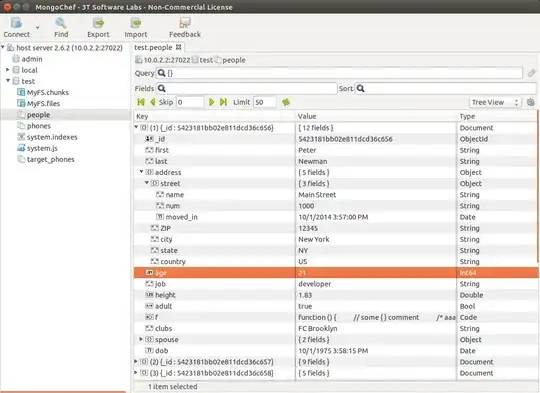540x393 pixels.
Task: Select the highlighted age field row
Action: (x=335, y=272)
